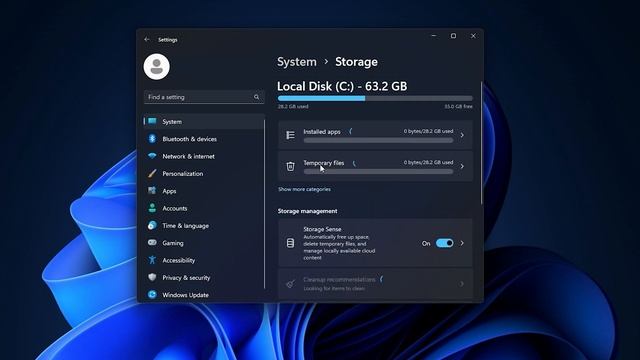Click the Local Disk (C:) - 63.2 GB title

coord(342,87)
